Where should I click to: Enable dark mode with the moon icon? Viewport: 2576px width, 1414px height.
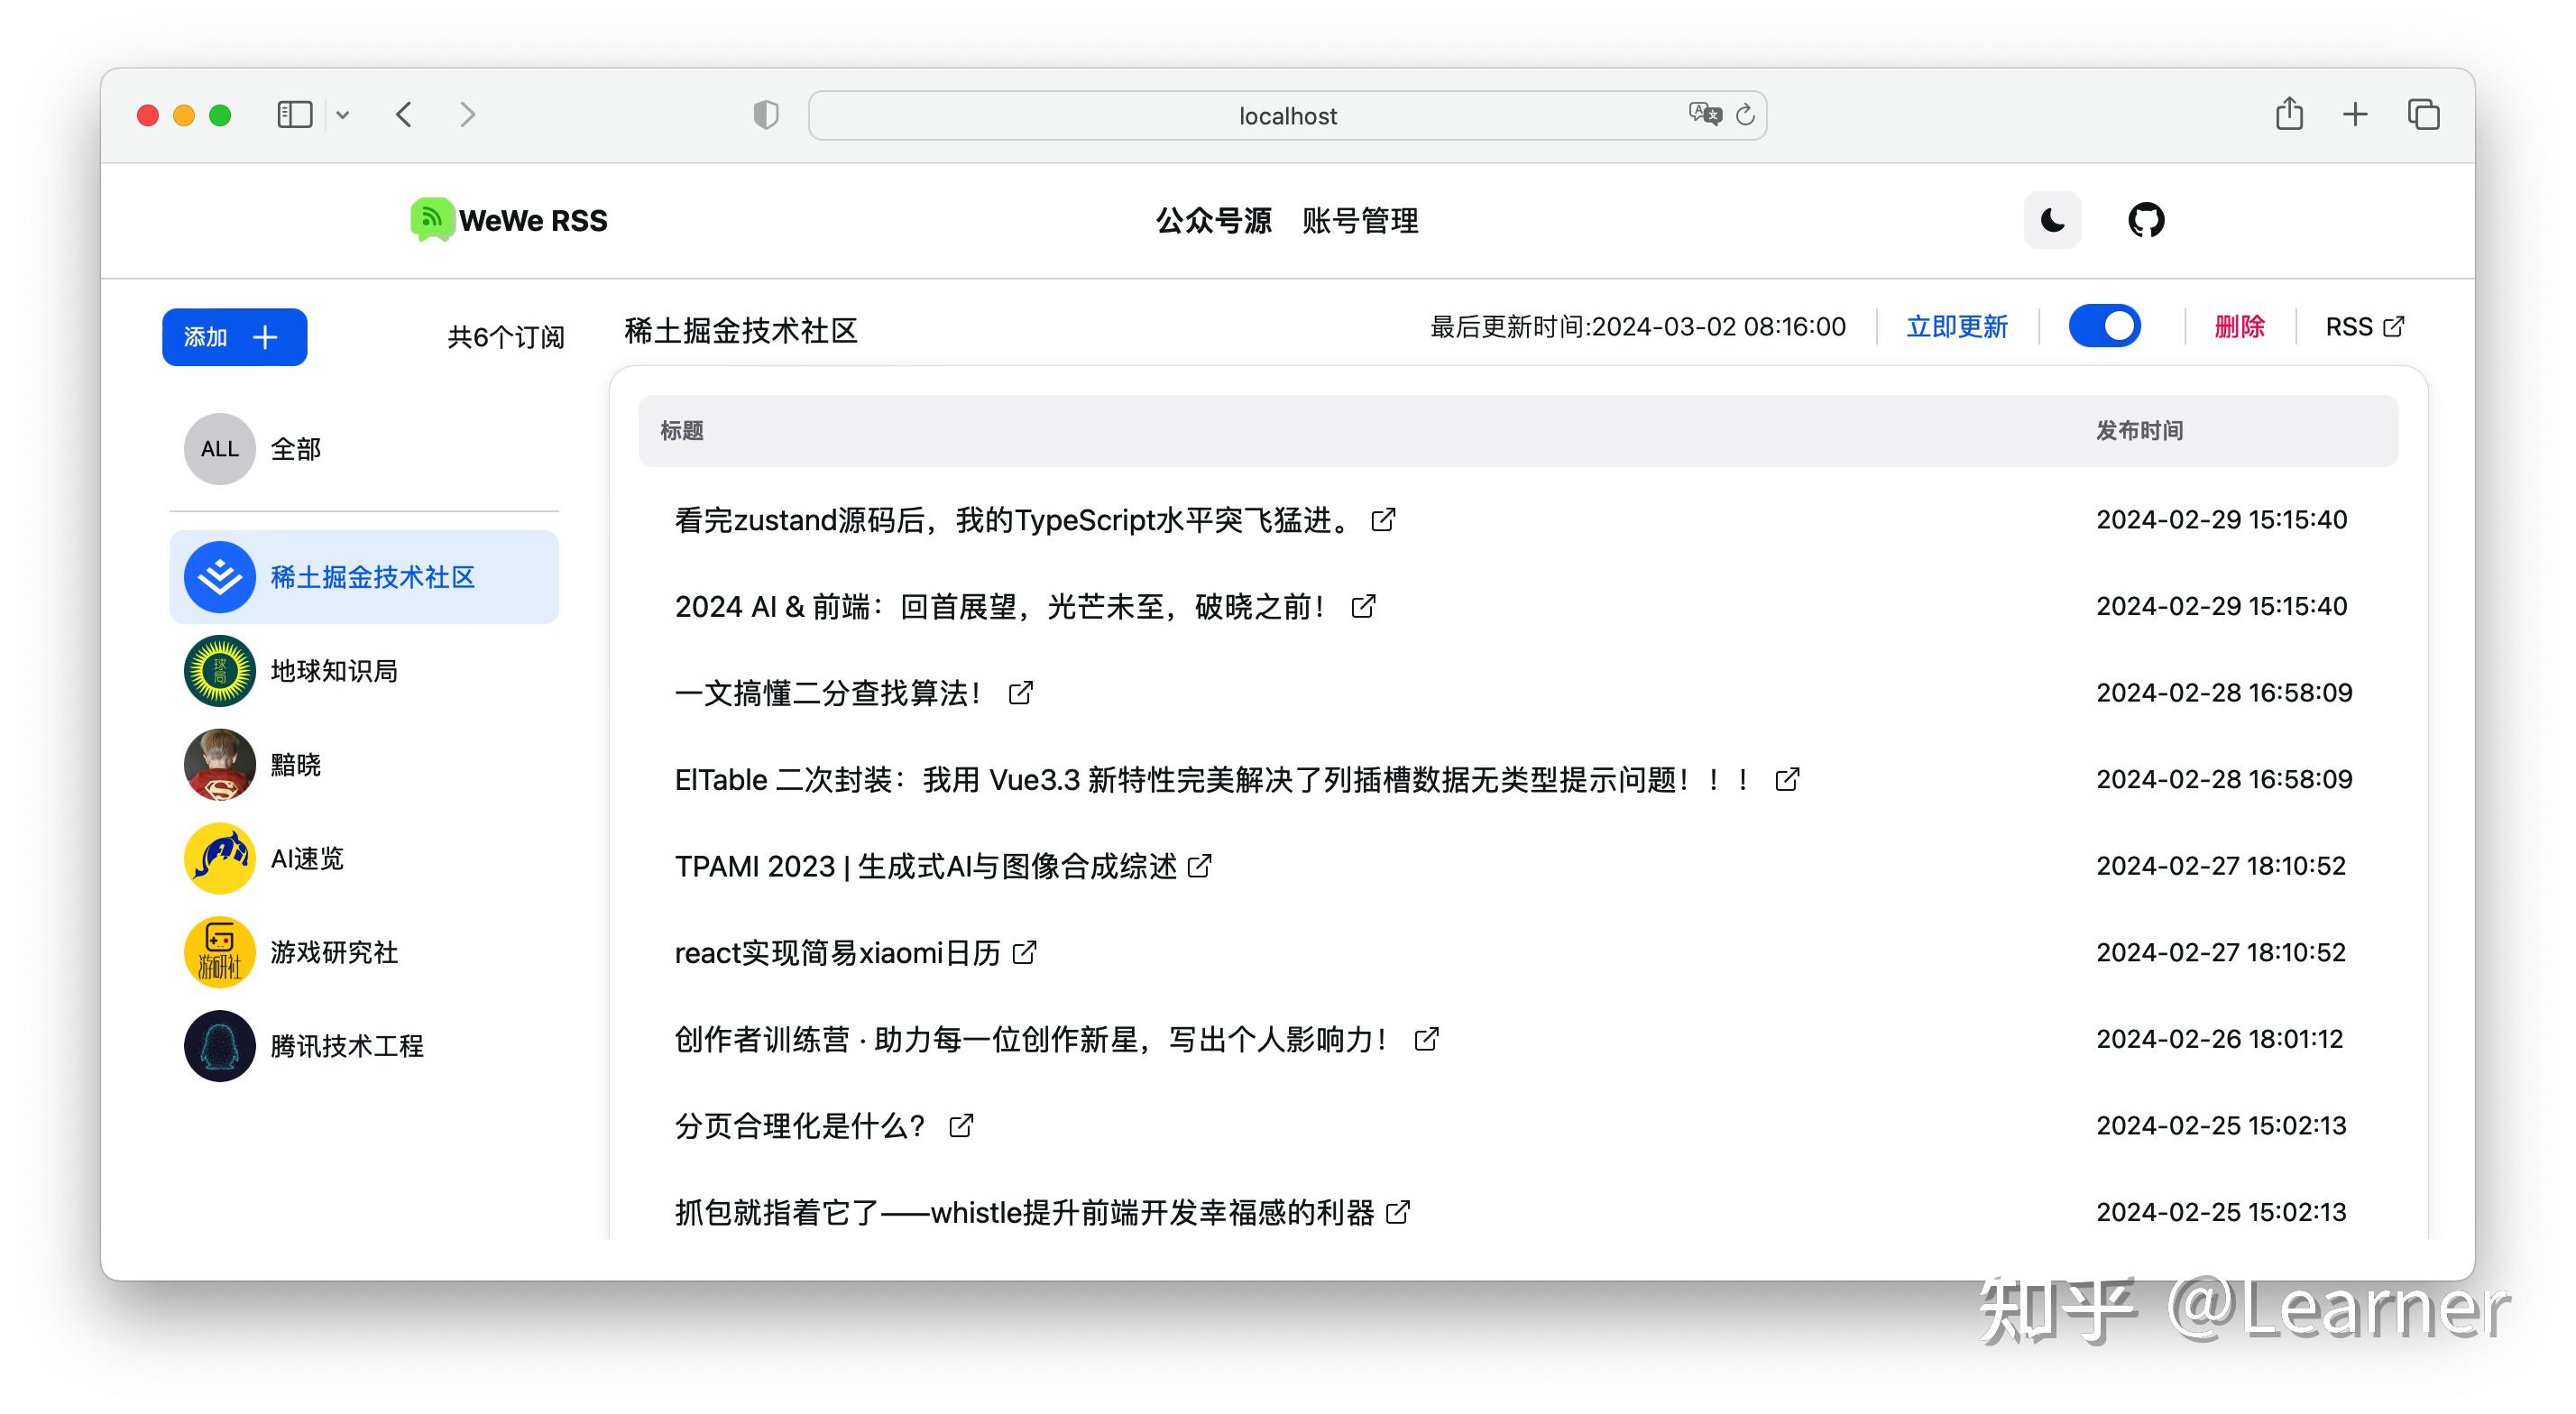[2052, 220]
